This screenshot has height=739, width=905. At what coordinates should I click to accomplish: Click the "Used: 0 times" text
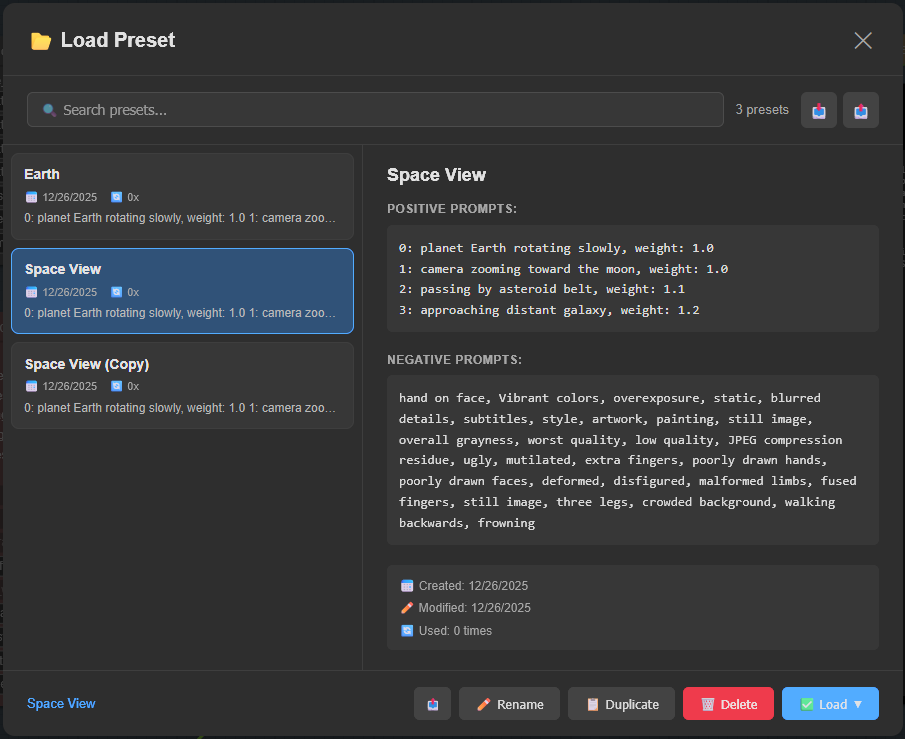pos(455,630)
